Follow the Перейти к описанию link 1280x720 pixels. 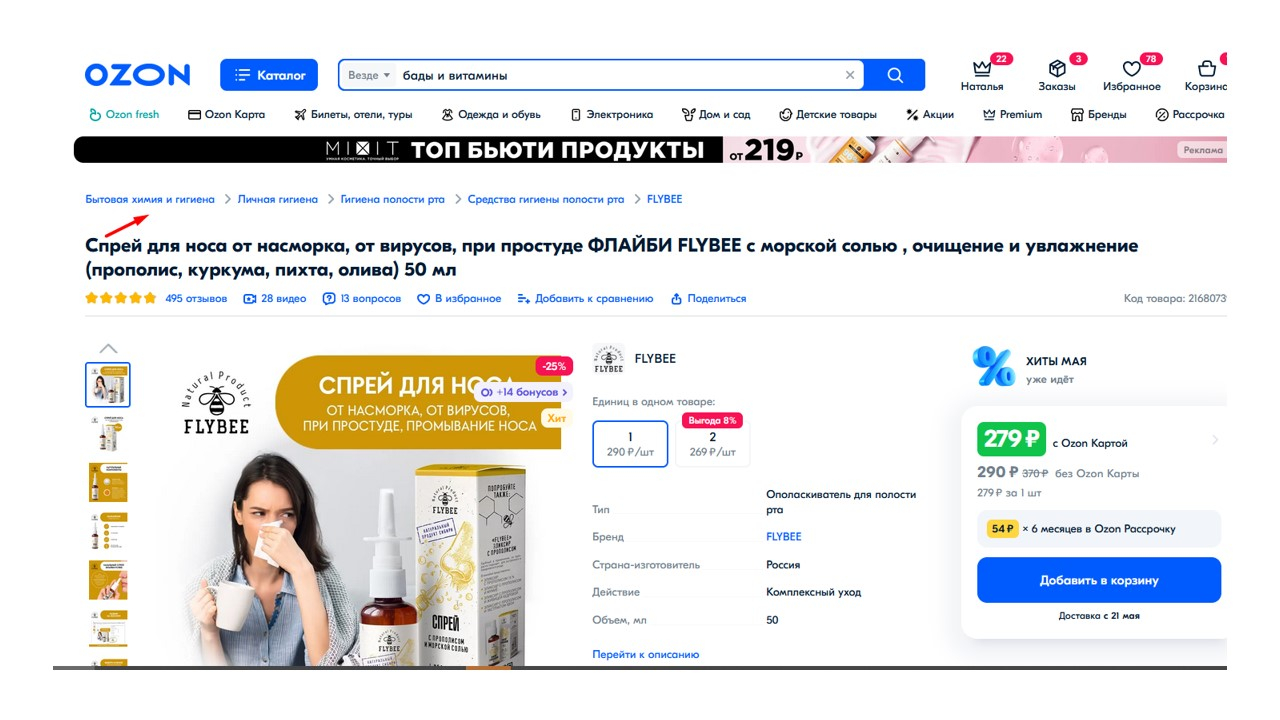[x=646, y=655]
